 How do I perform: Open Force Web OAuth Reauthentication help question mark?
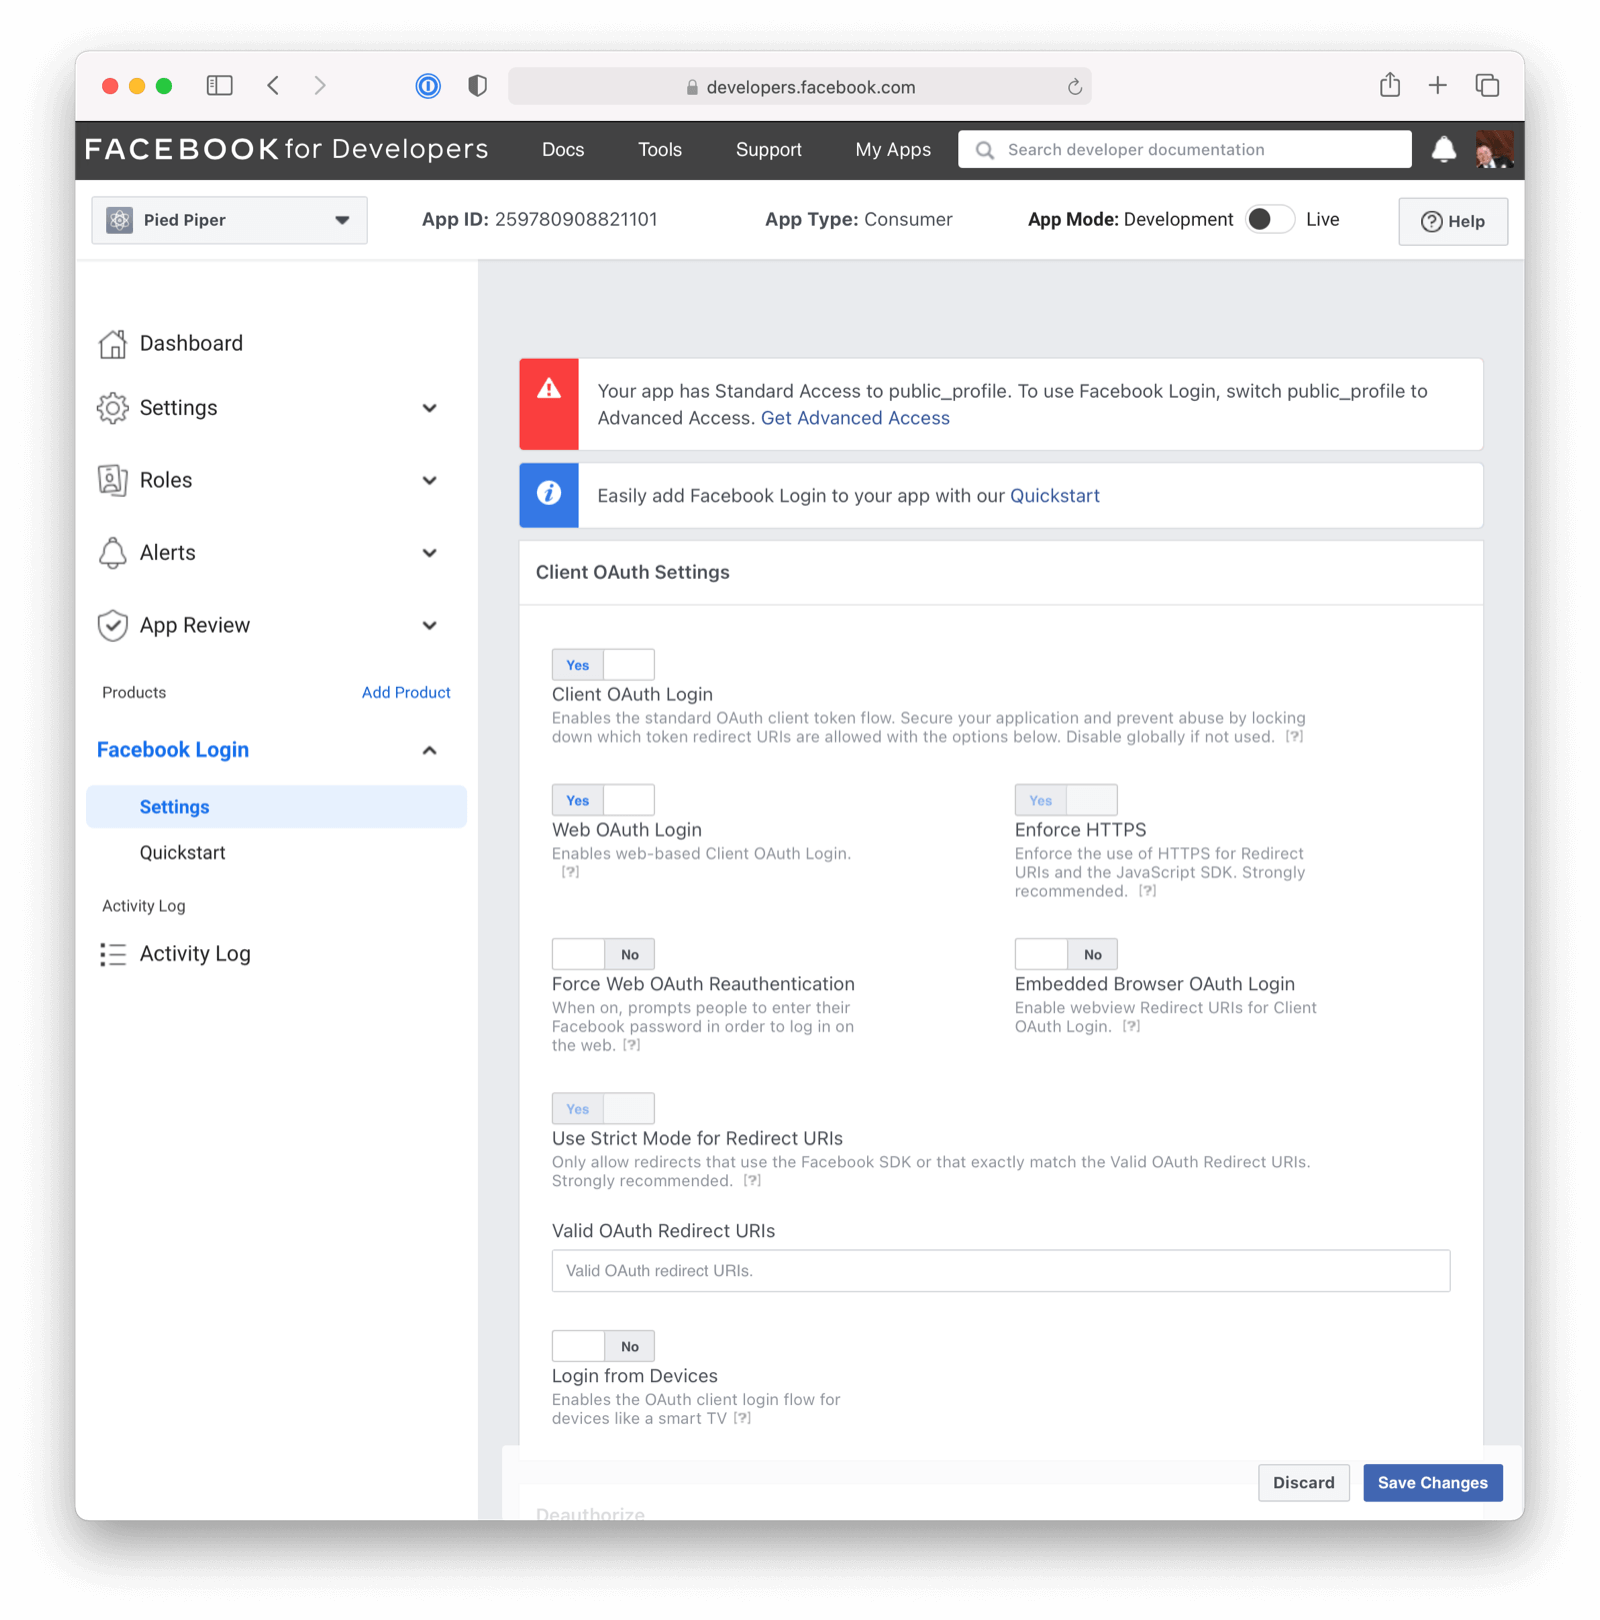pos(631,1045)
